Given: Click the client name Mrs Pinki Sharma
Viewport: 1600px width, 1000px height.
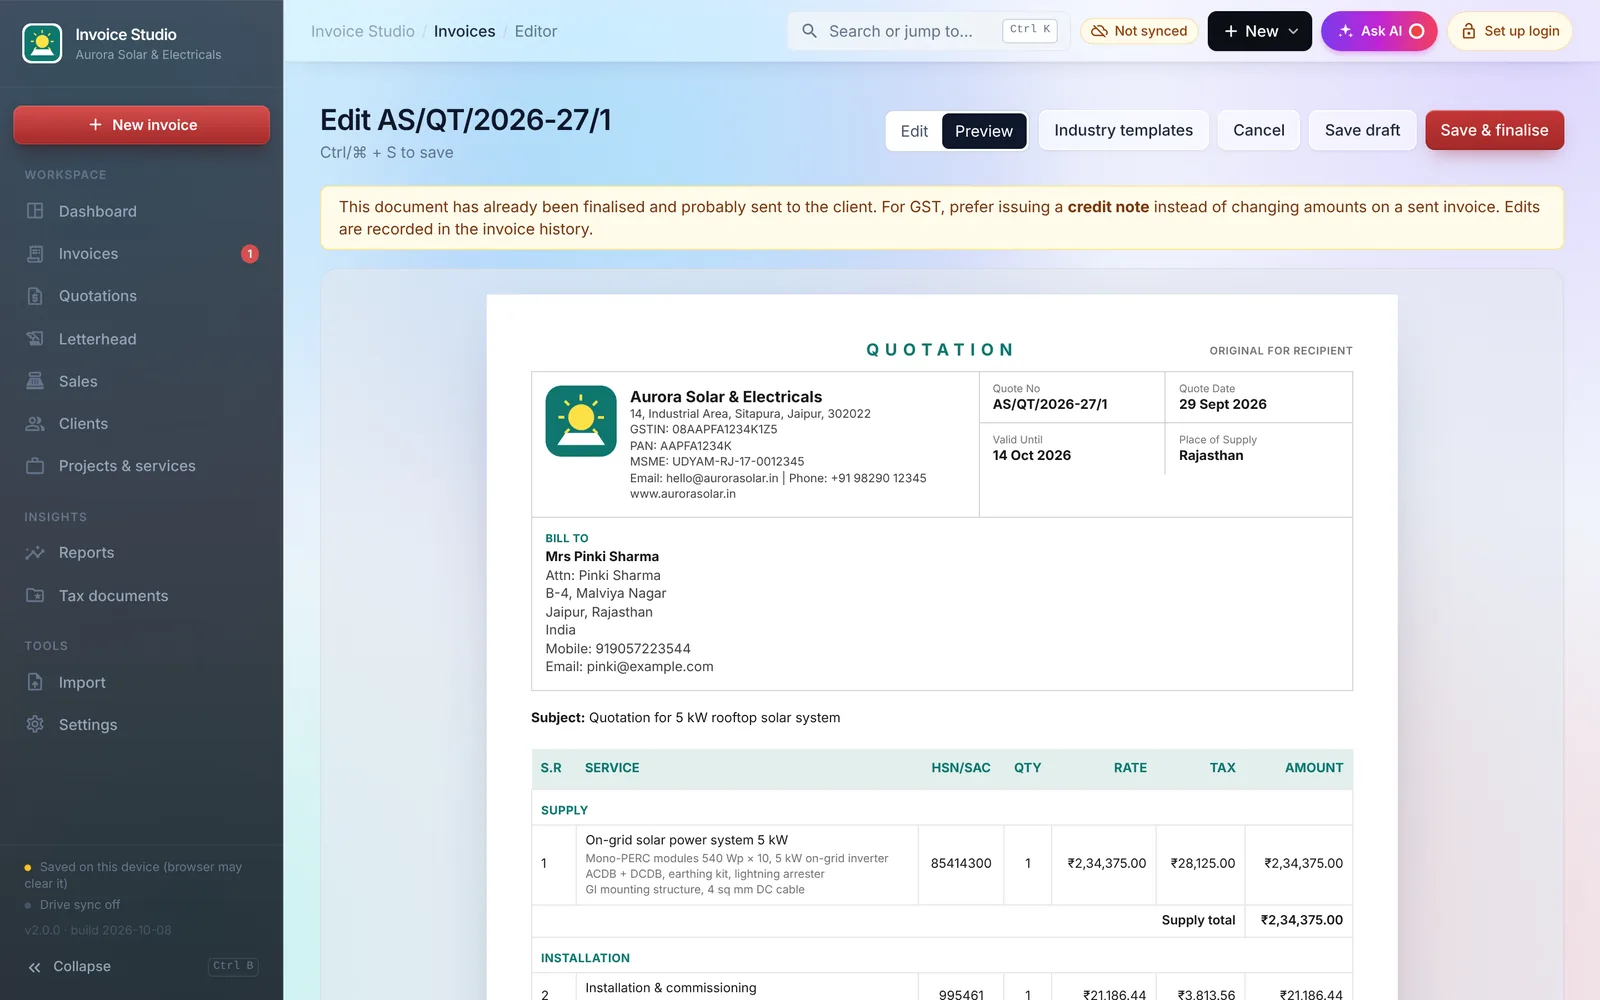Looking at the screenshot, I should [x=602, y=556].
